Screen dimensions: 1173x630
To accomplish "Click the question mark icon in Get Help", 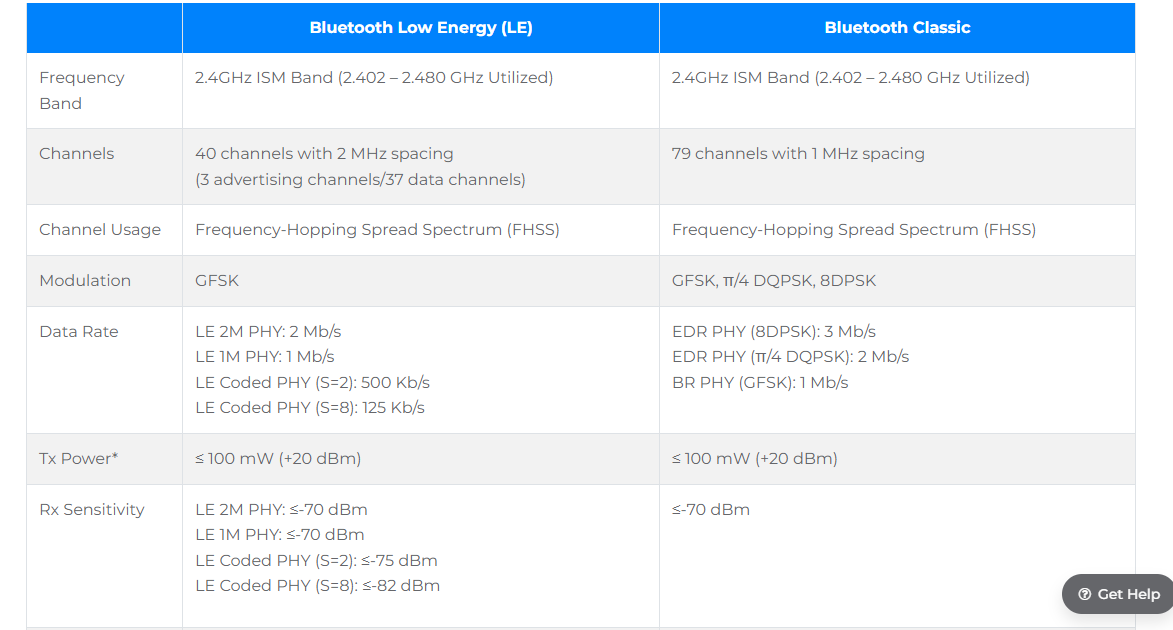I will 1085,594.
